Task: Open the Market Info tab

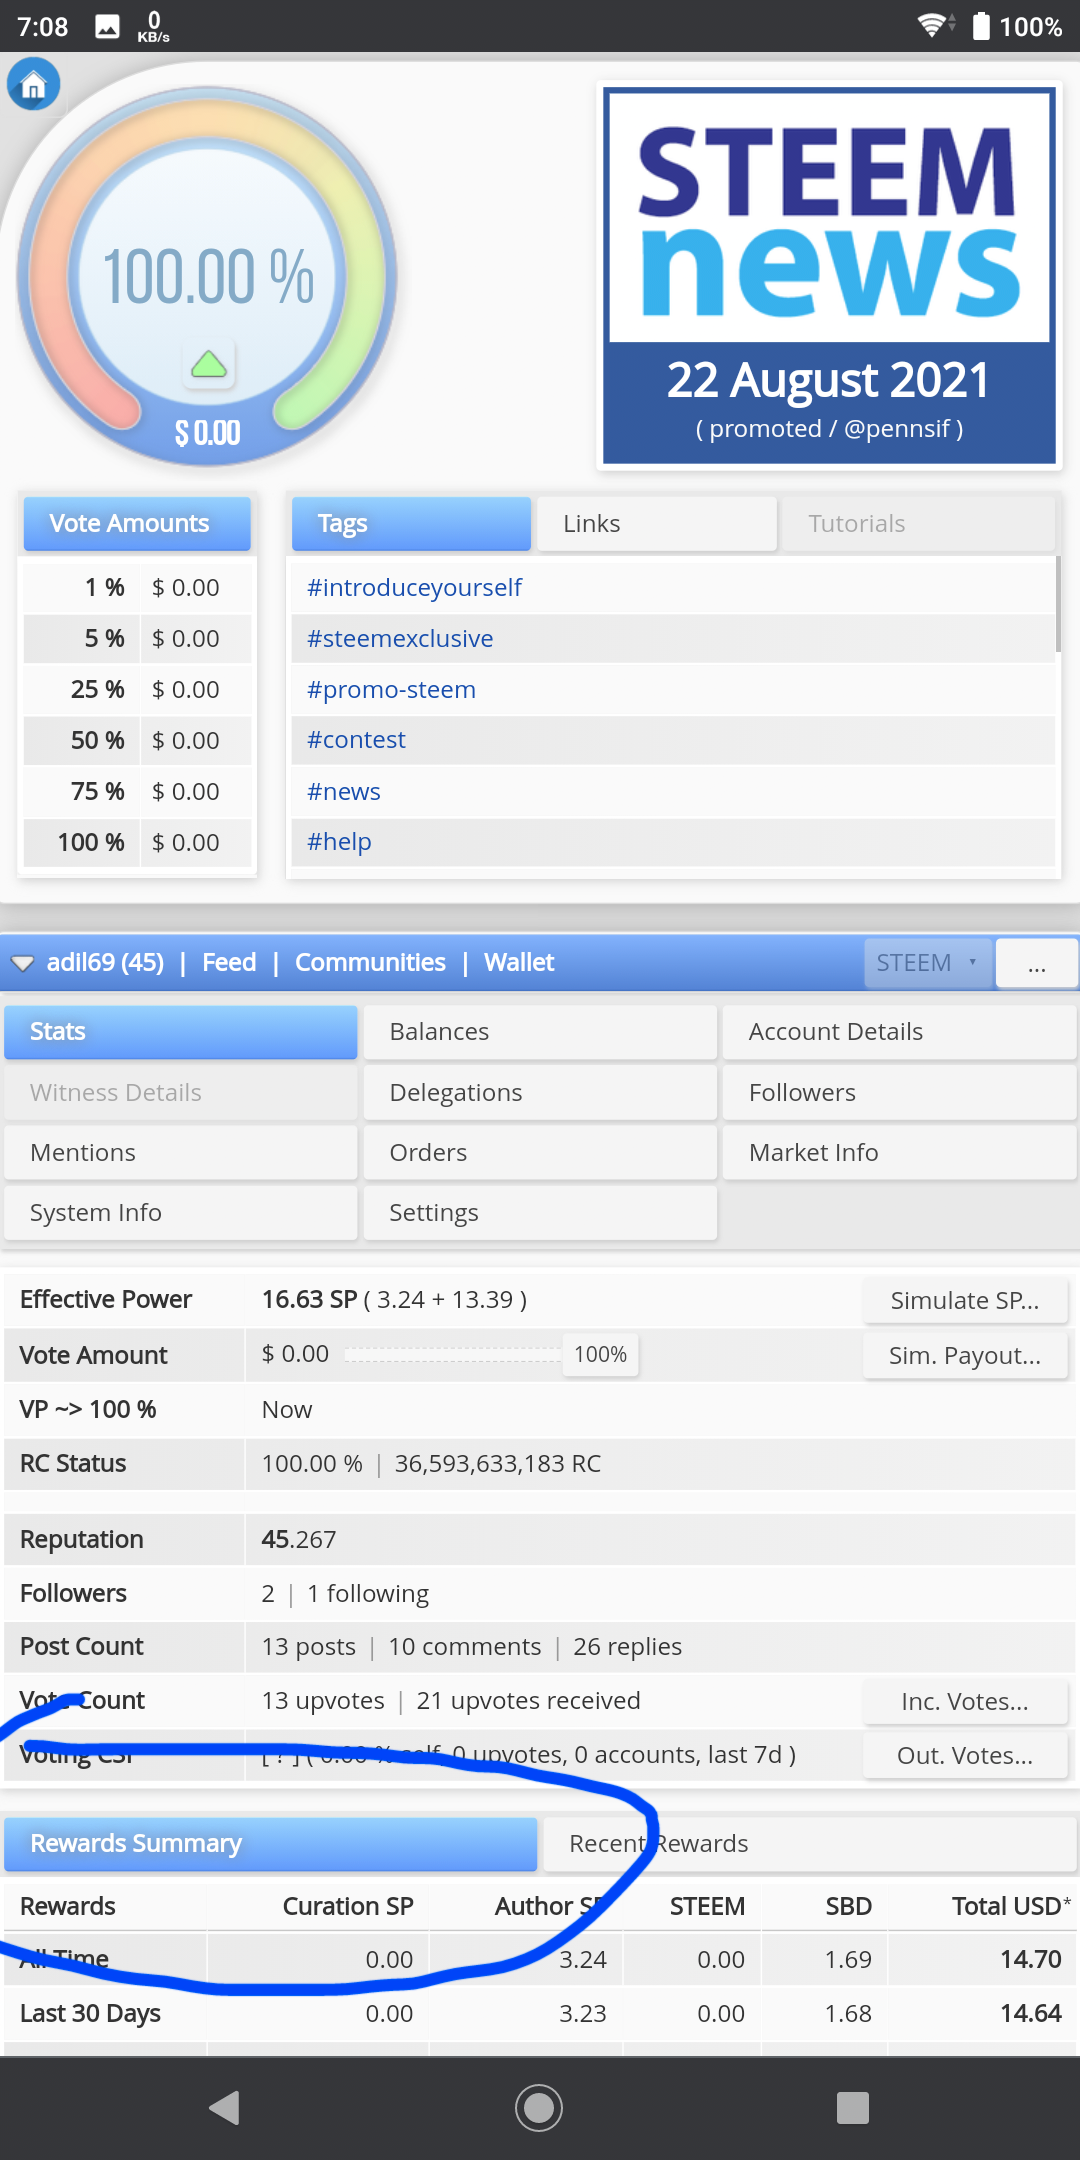Action: tap(899, 1152)
